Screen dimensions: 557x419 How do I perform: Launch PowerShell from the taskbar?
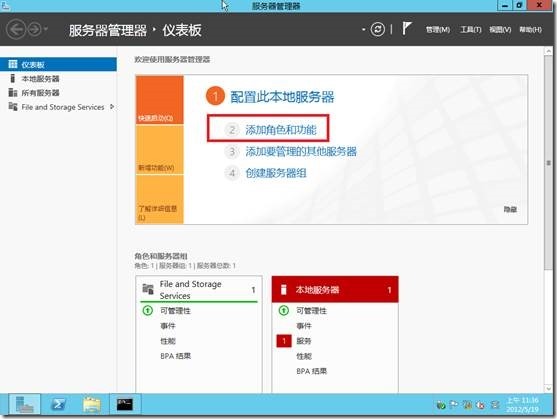coord(58,404)
